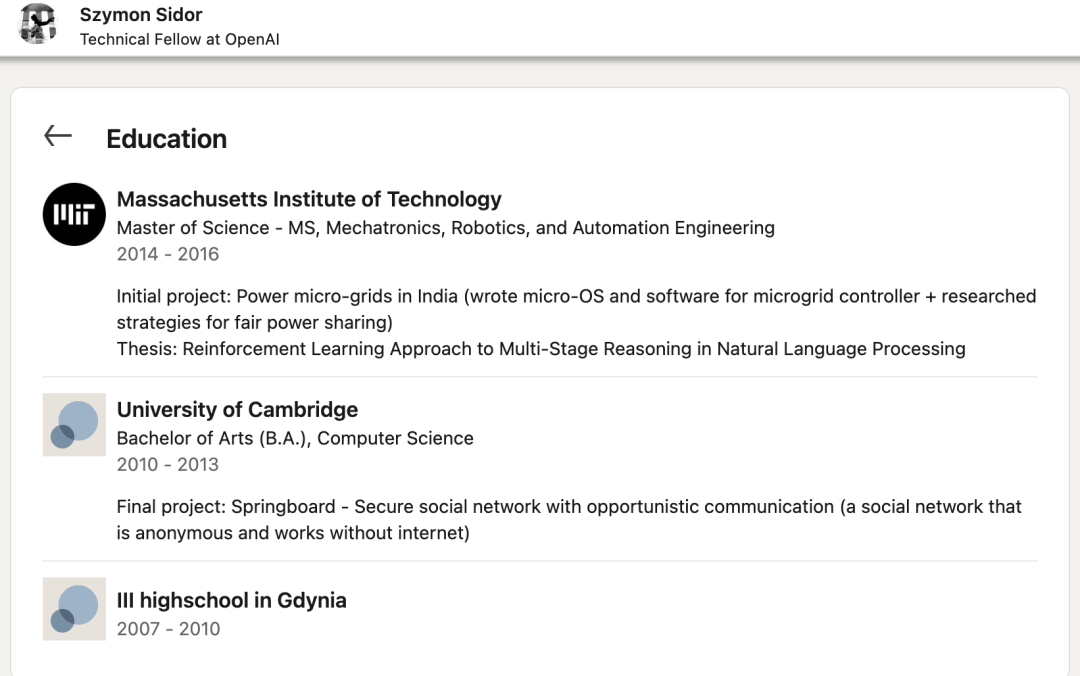Open the Massachusetts Institute of Technology title
Image resolution: width=1080 pixels, height=676 pixels.
click(309, 199)
